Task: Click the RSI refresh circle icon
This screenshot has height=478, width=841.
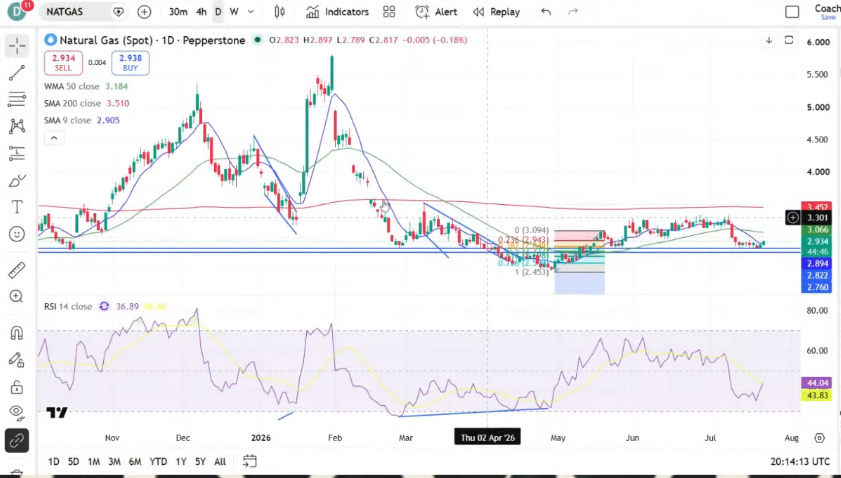Action: [x=105, y=306]
